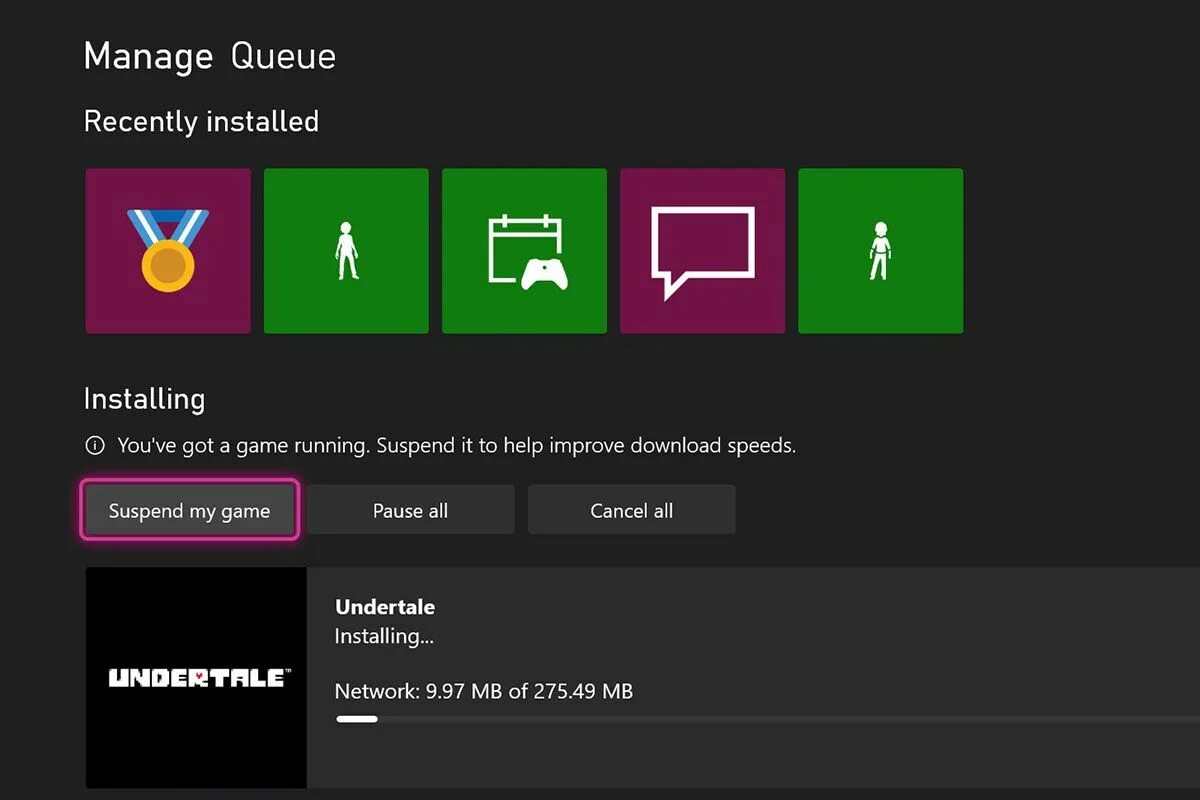Select the Suspend my game button
The height and width of the screenshot is (800, 1200).
pos(190,511)
